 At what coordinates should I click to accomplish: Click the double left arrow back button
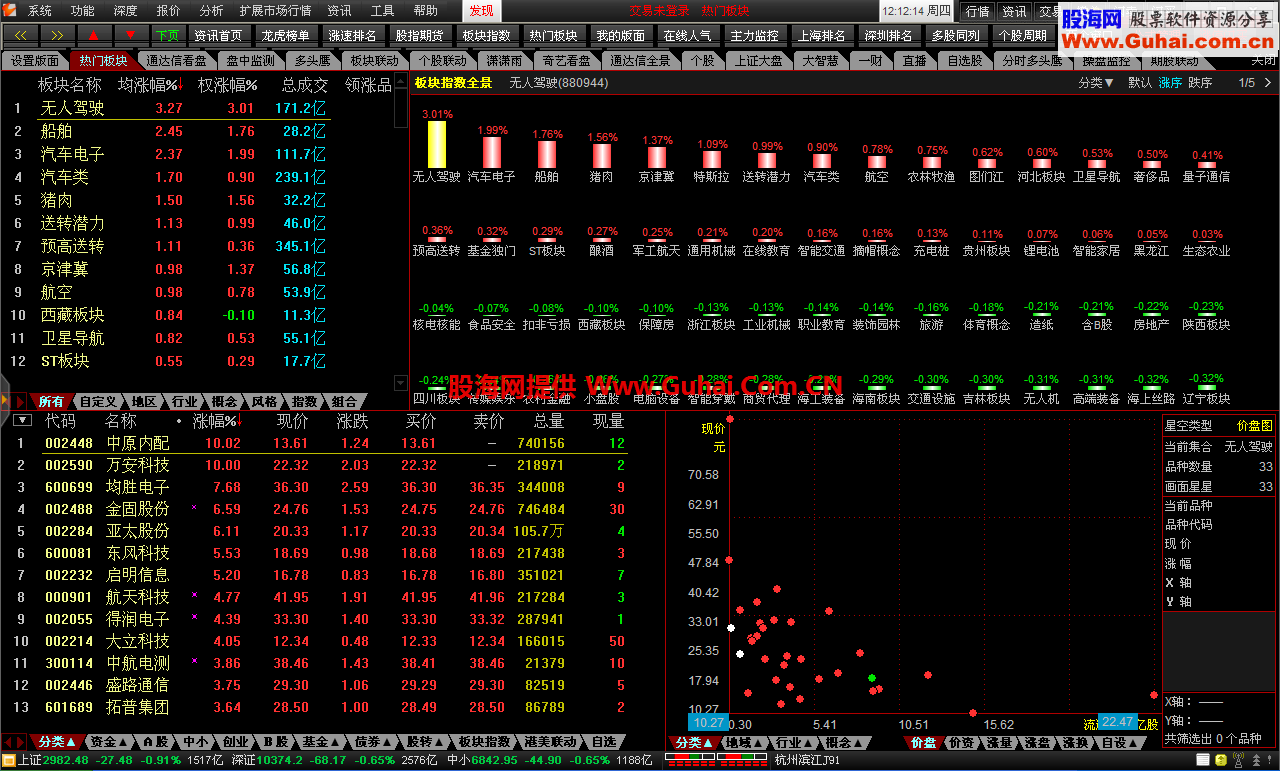click(20, 35)
